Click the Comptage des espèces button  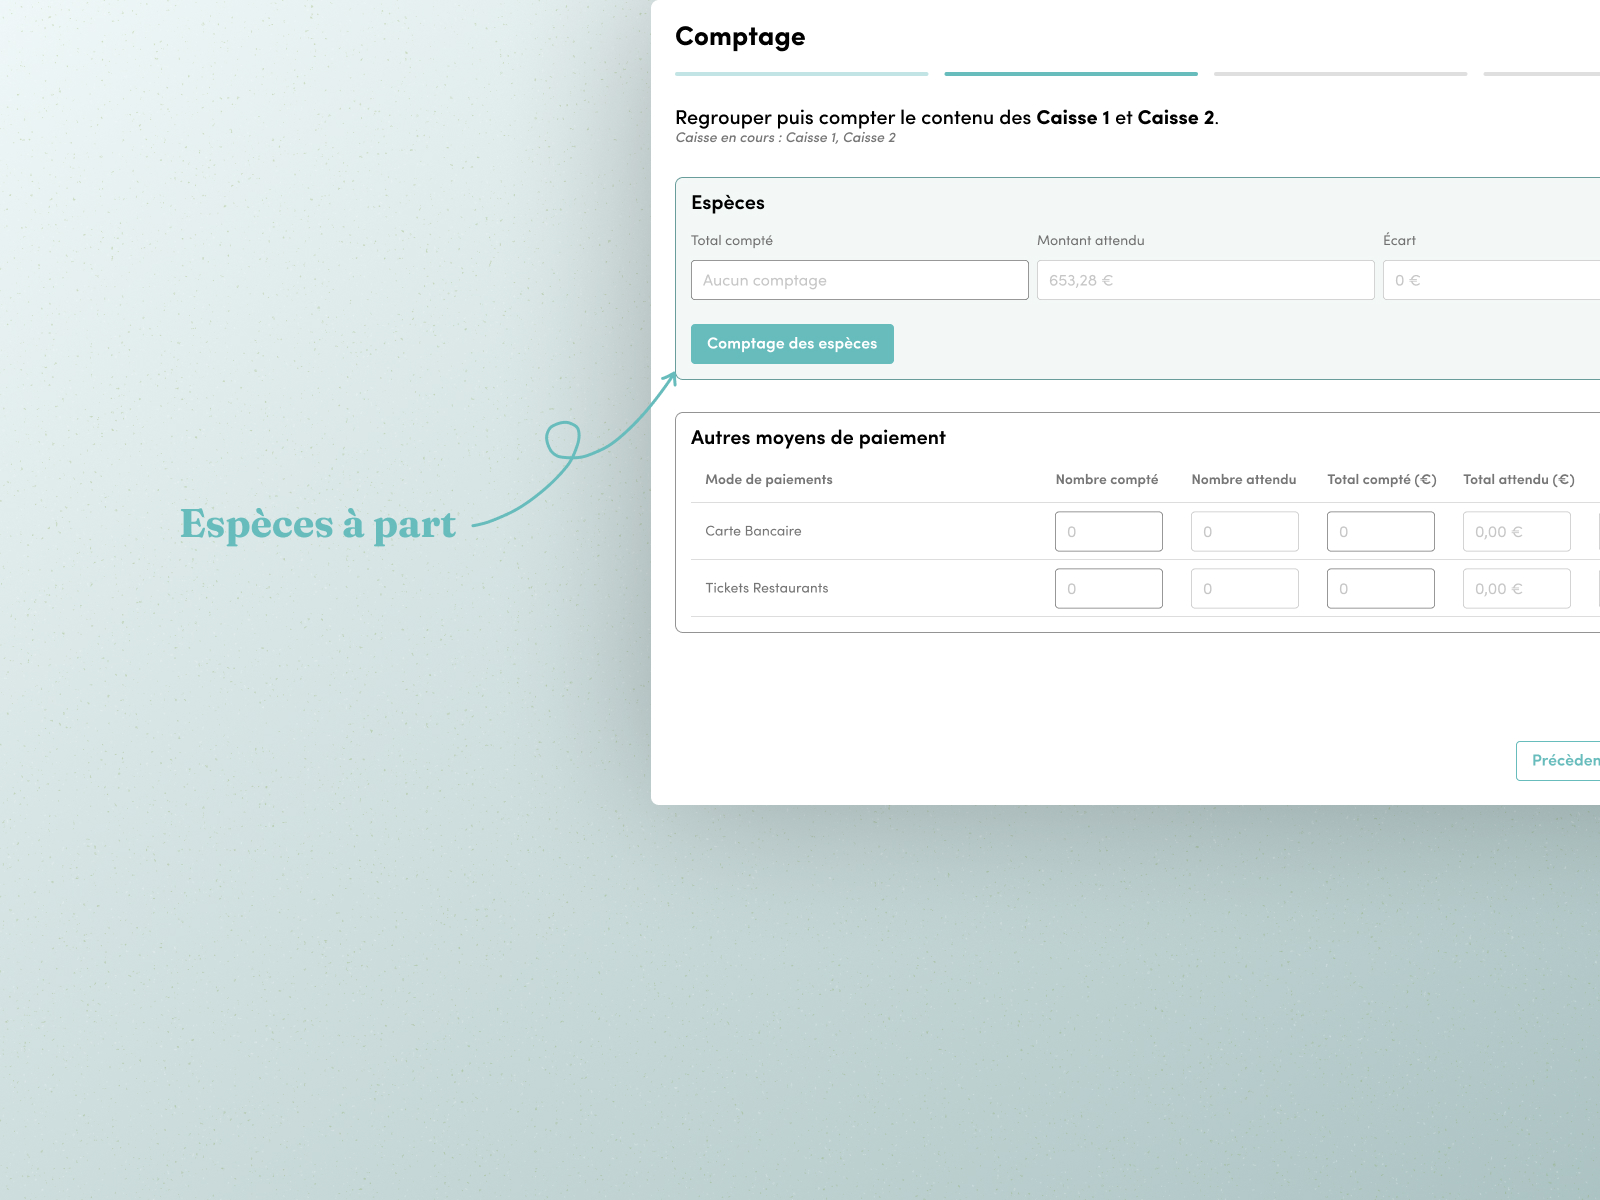click(792, 344)
